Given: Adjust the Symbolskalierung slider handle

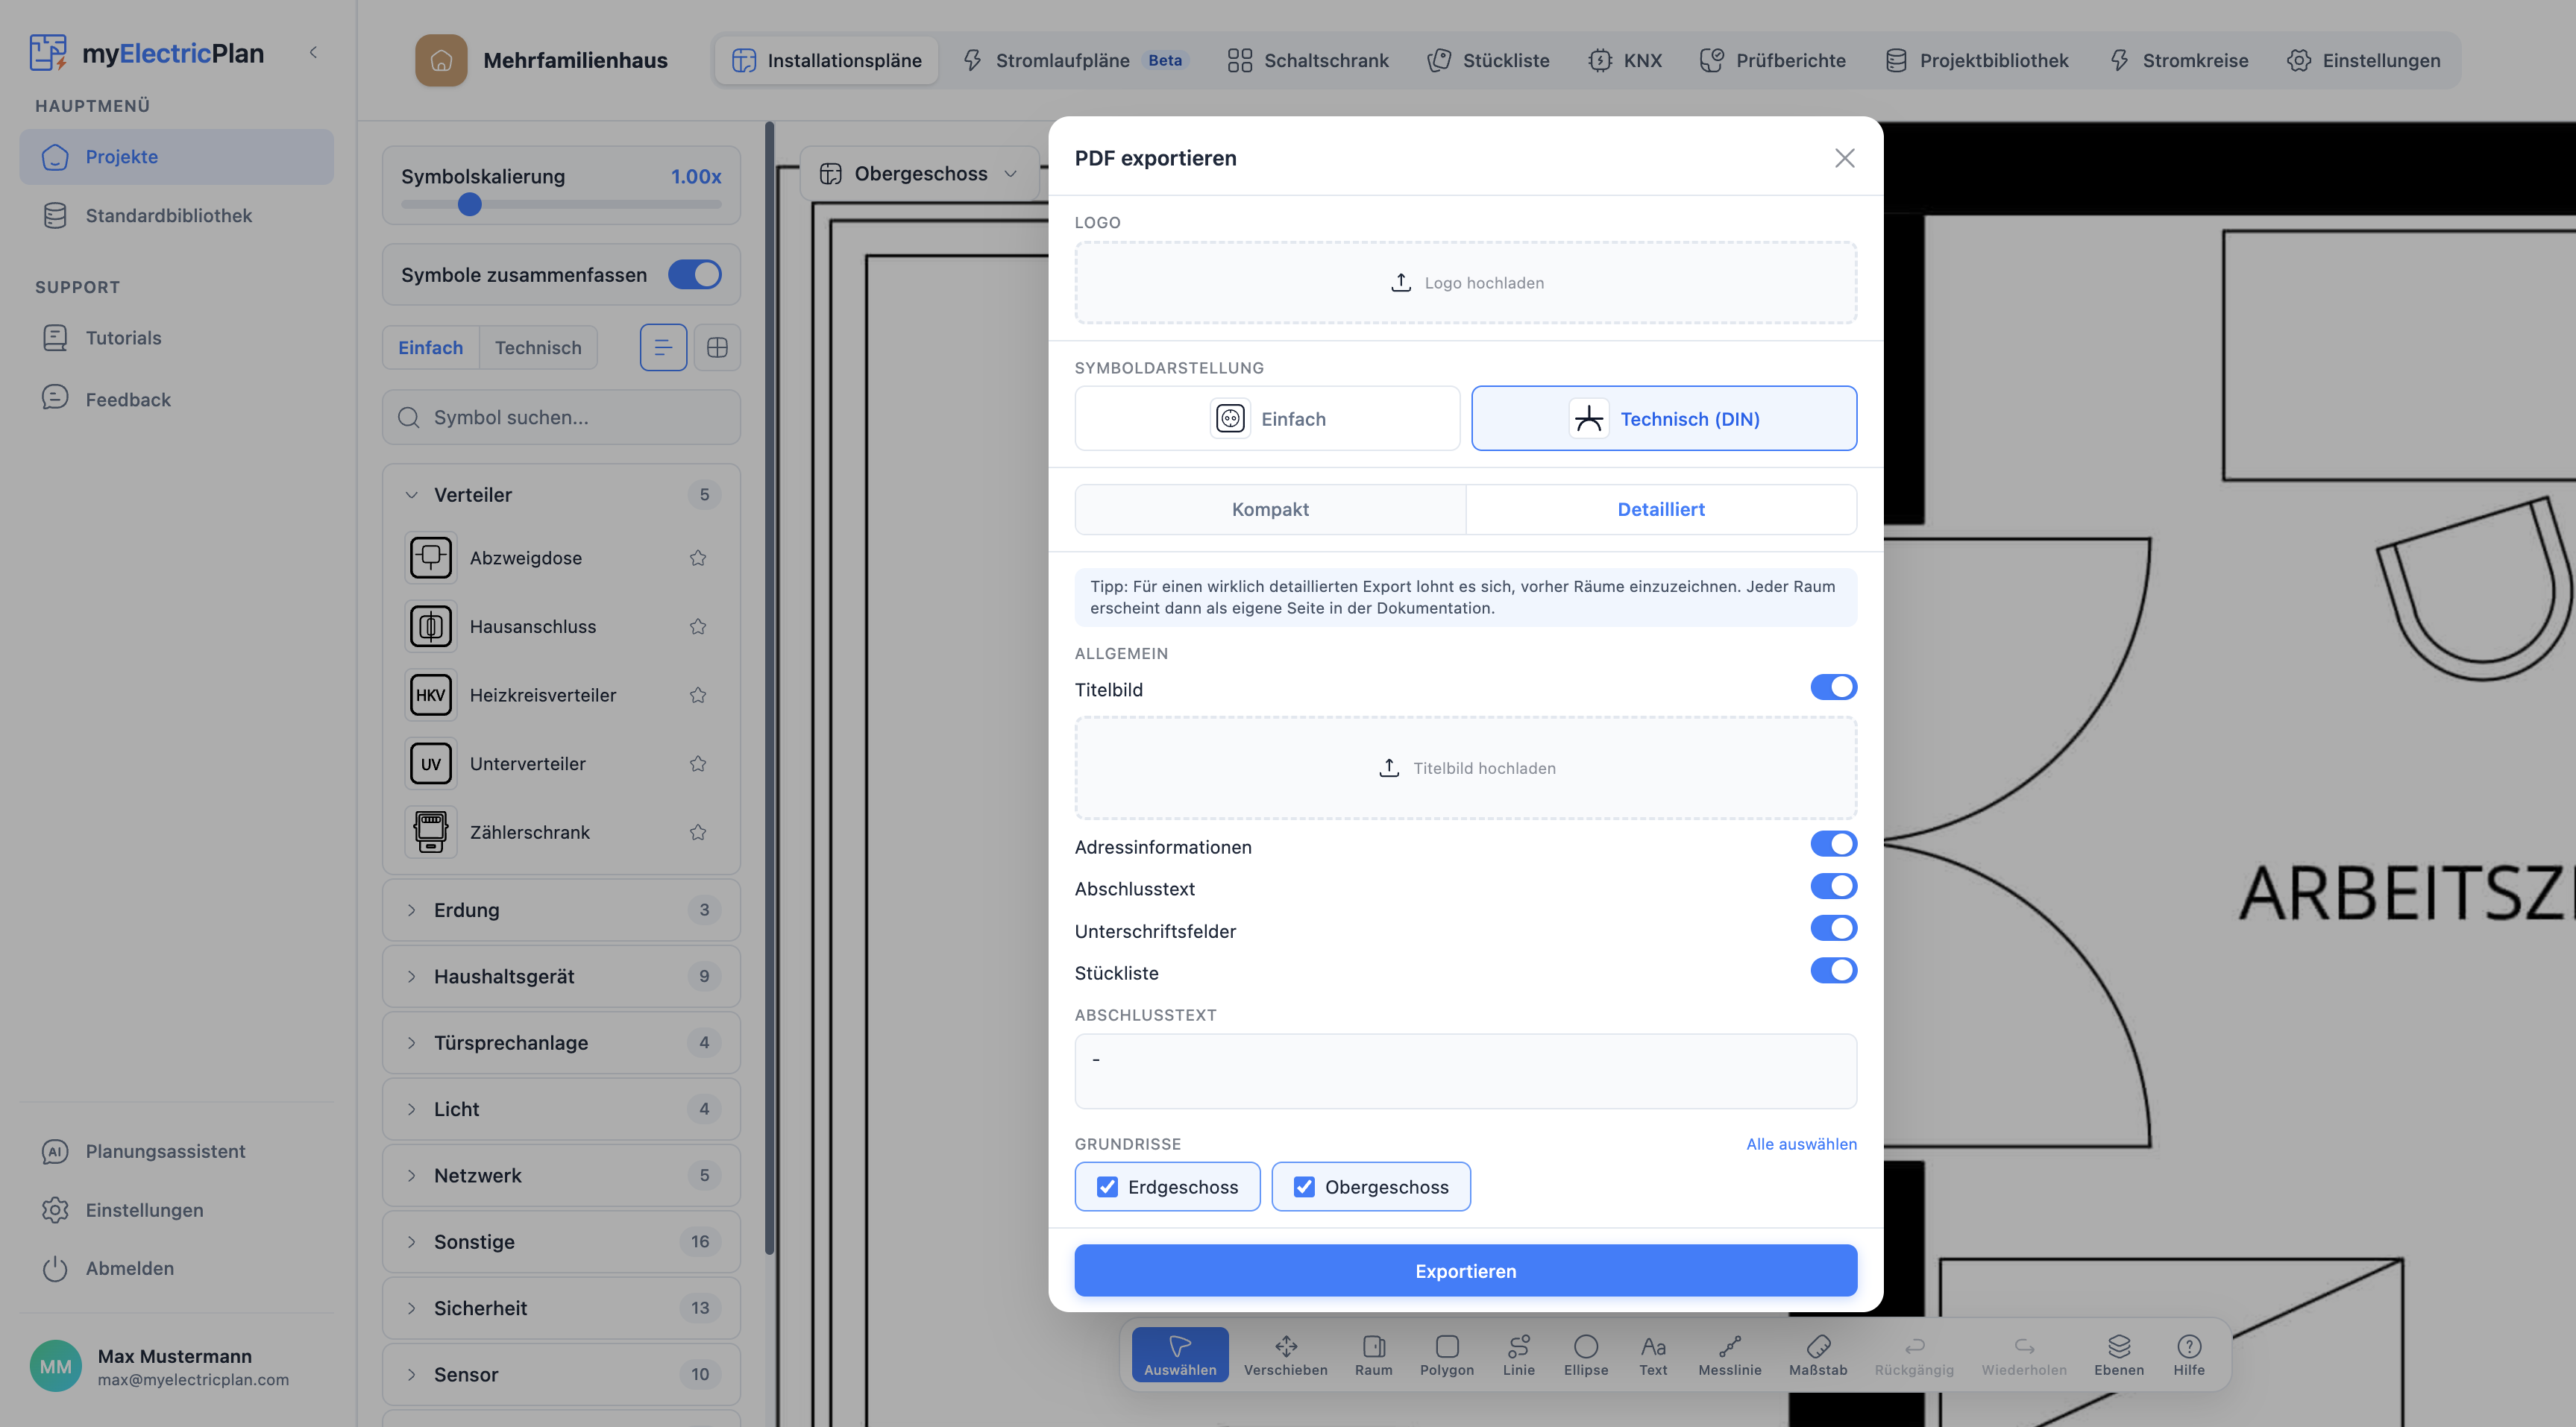Looking at the screenshot, I should (x=469, y=204).
